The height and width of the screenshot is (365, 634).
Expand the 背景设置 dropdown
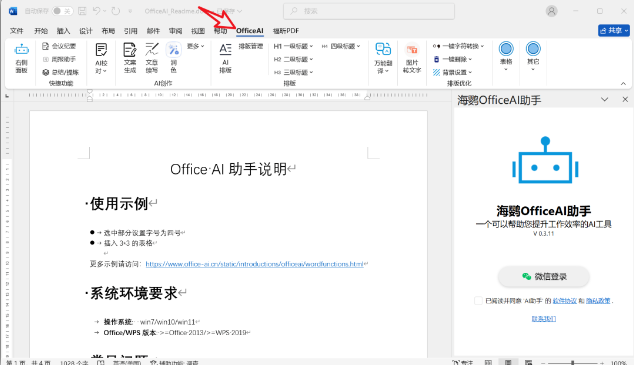(452, 72)
